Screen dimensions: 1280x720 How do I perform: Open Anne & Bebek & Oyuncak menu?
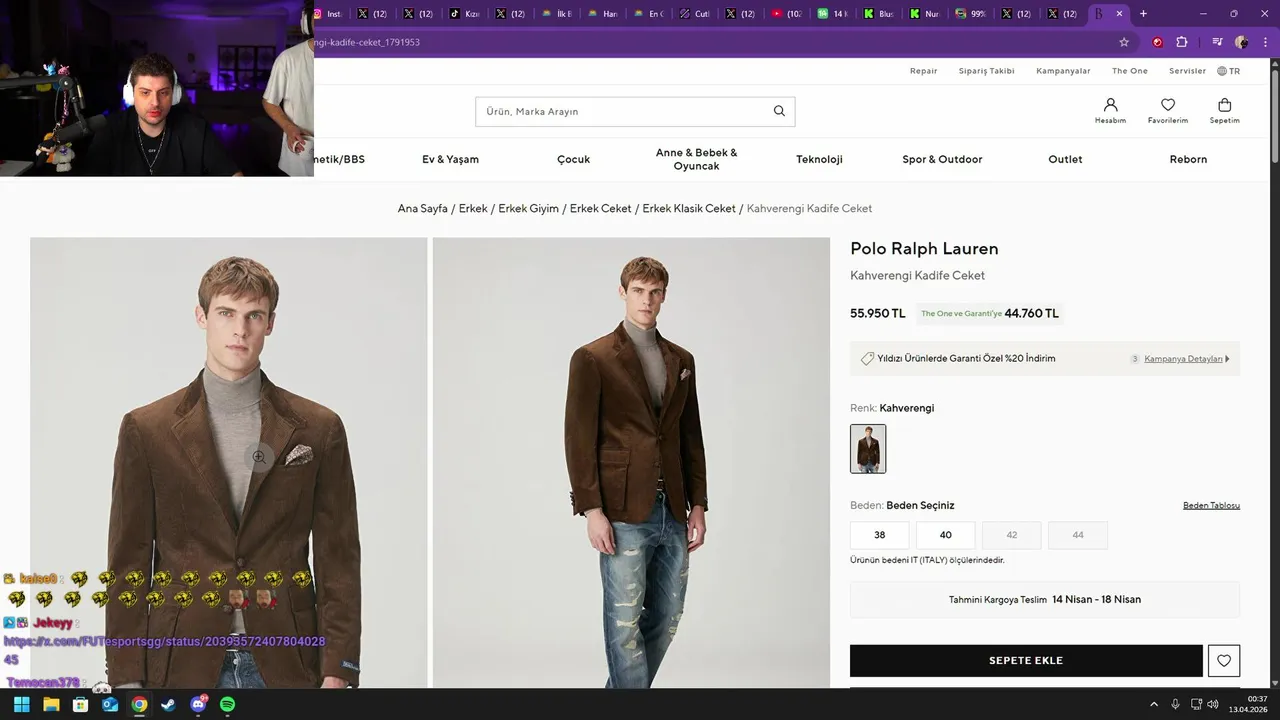coord(696,159)
